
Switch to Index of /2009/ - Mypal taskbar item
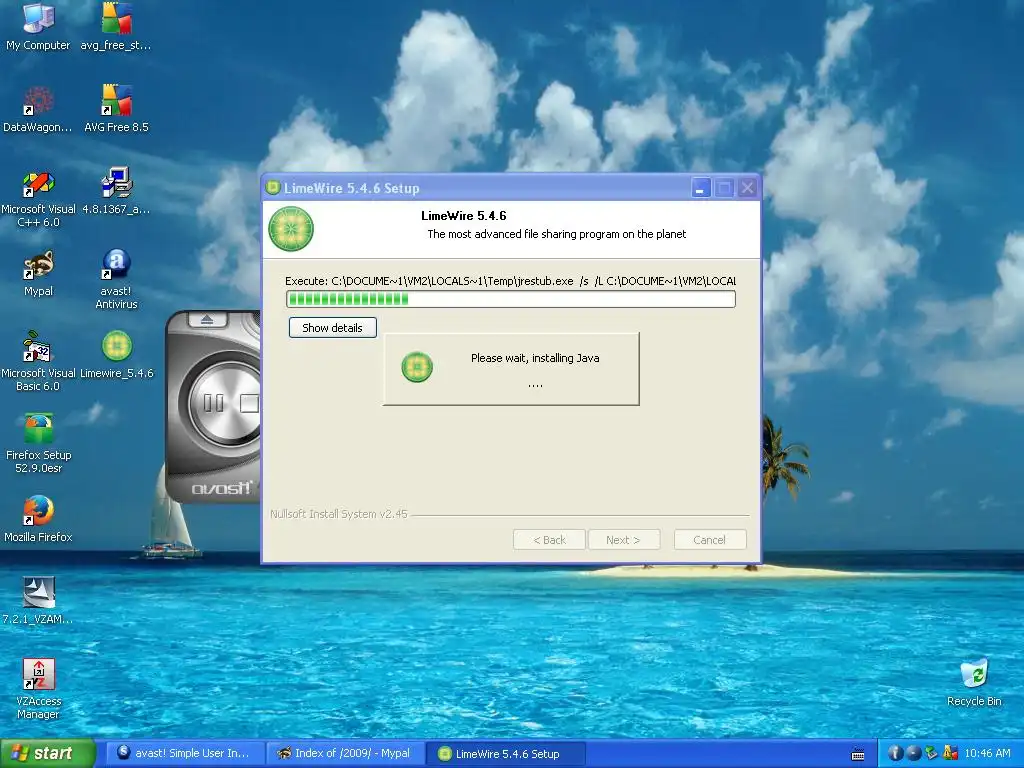345,753
